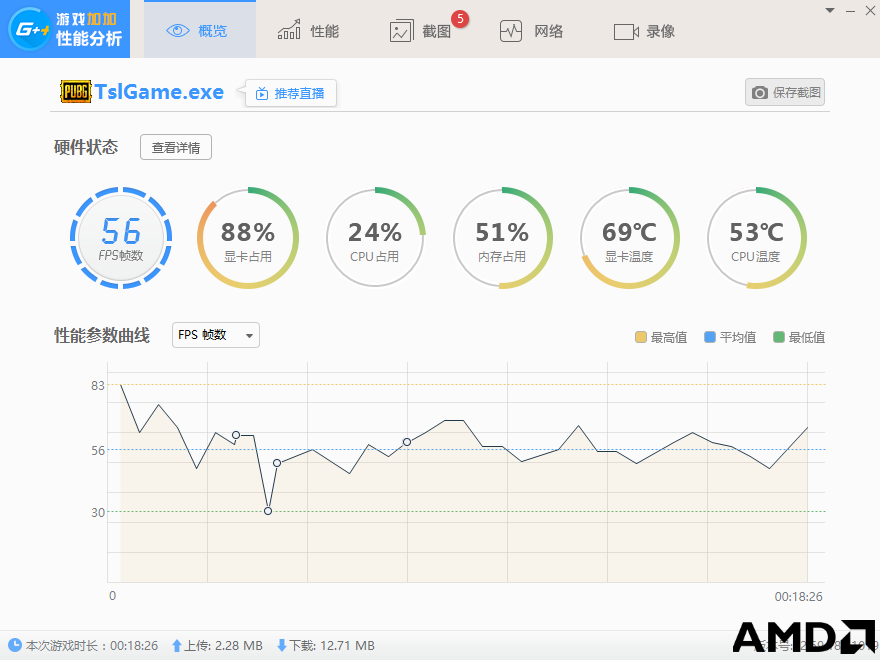Open the title bar dropdown menu arrow

(x=830, y=10)
